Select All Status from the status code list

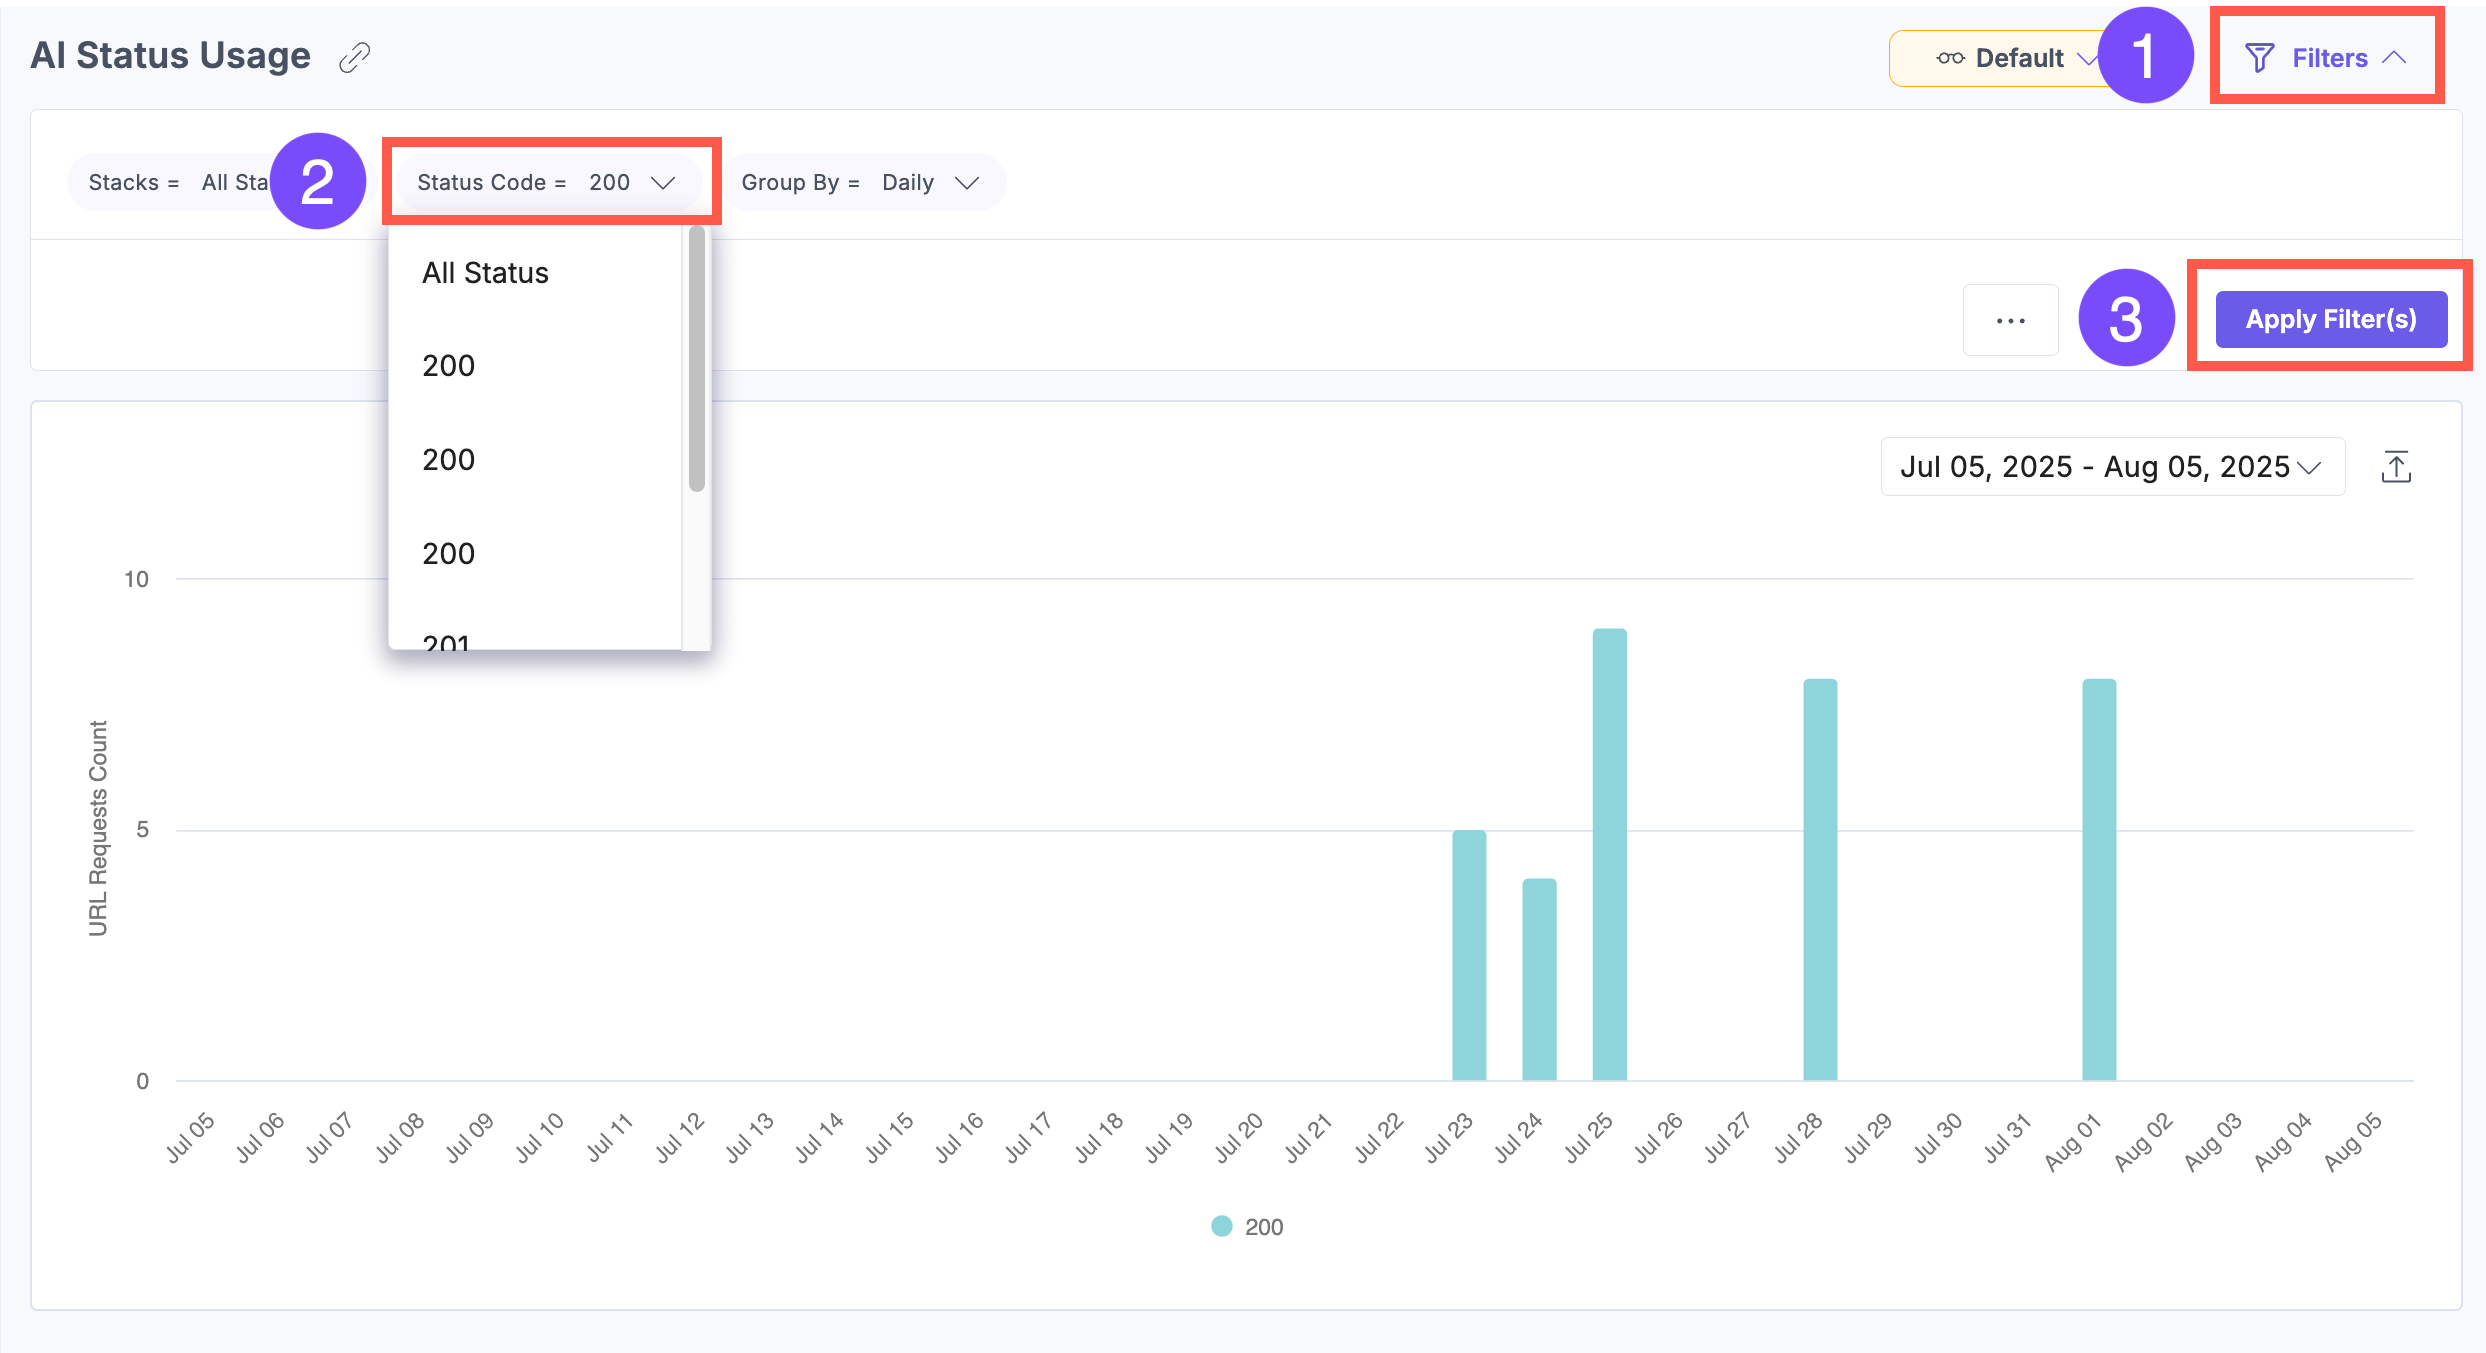pos(485,272)
